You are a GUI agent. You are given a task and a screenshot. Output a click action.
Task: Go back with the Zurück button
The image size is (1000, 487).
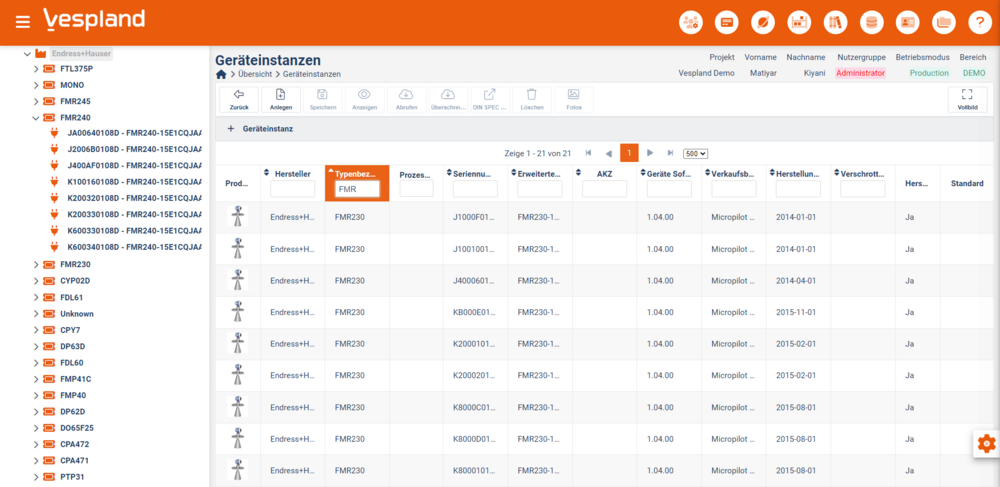pyautogui.click(x=239, y=99)
